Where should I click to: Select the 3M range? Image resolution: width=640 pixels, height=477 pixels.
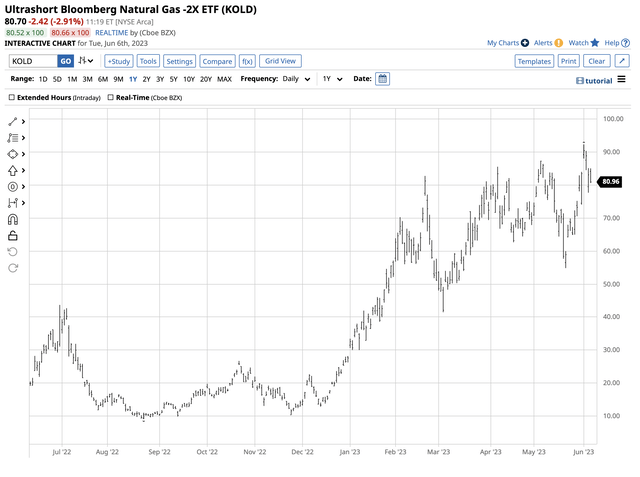pyautogui.click(x=87, y=79)
